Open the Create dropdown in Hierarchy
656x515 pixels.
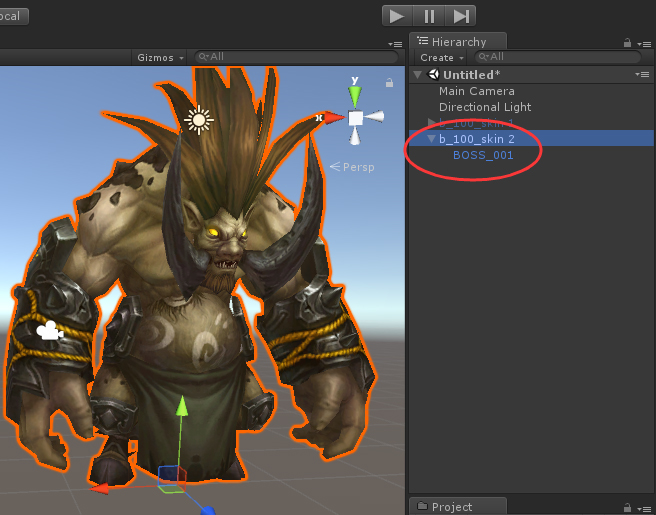(442, 57)
